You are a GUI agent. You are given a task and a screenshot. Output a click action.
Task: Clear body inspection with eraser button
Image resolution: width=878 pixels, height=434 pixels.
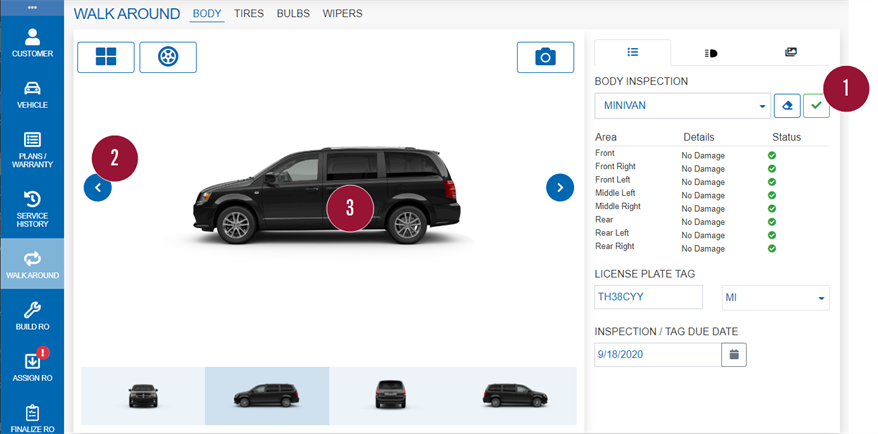787,106
